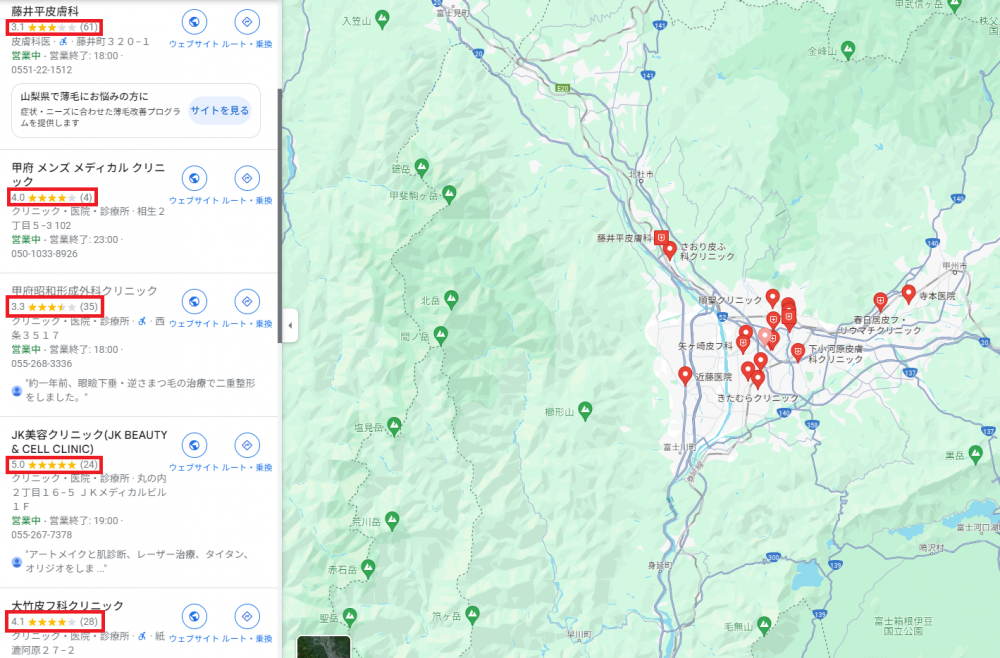Select the 寺本医院 map pin
The width and height of the screenshot is (1000, 658).
(909, 294)
